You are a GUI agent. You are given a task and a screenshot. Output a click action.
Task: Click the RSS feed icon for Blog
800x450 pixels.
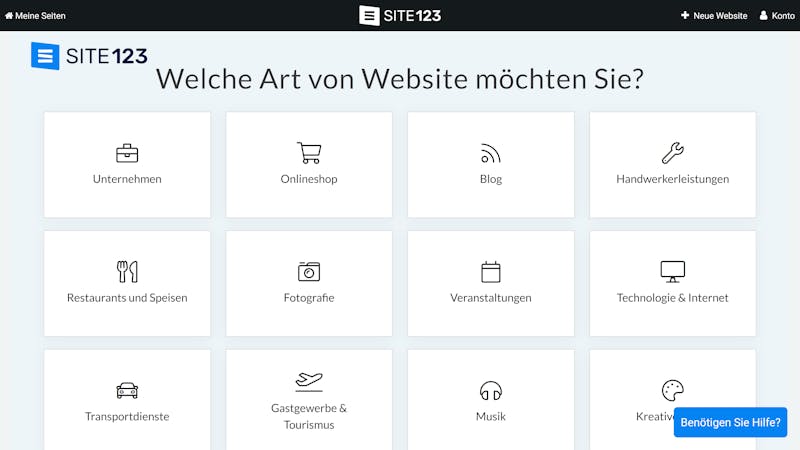pyautogui.click(x=490, y=153)
